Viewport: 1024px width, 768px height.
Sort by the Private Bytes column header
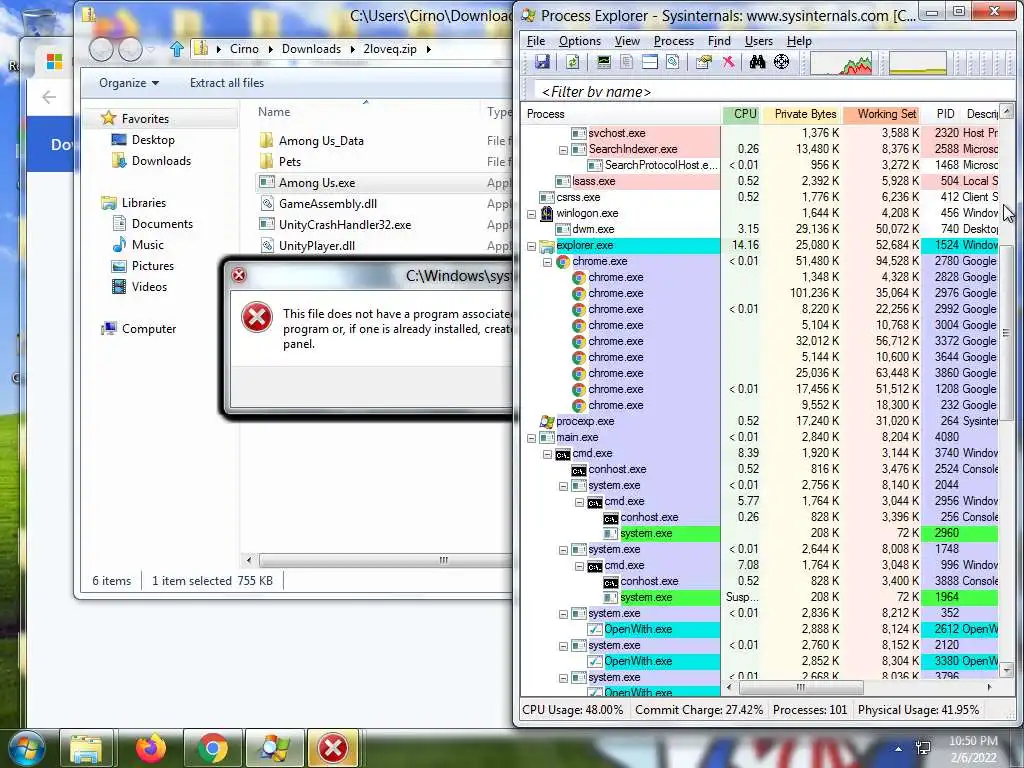click(805, 114)
